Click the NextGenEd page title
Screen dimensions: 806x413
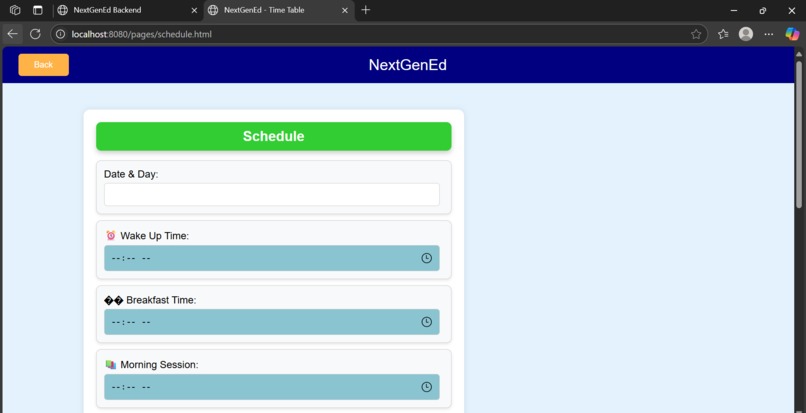click(x=408, y=65)
